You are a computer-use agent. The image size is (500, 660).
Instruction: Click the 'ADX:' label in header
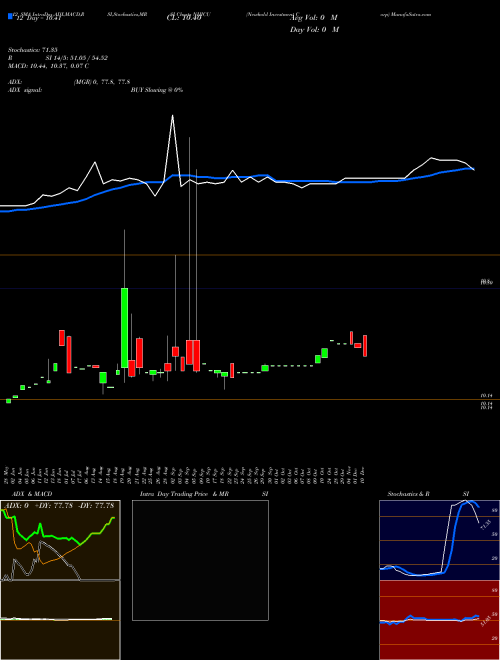pyautogui.click(x=15, y=82)
